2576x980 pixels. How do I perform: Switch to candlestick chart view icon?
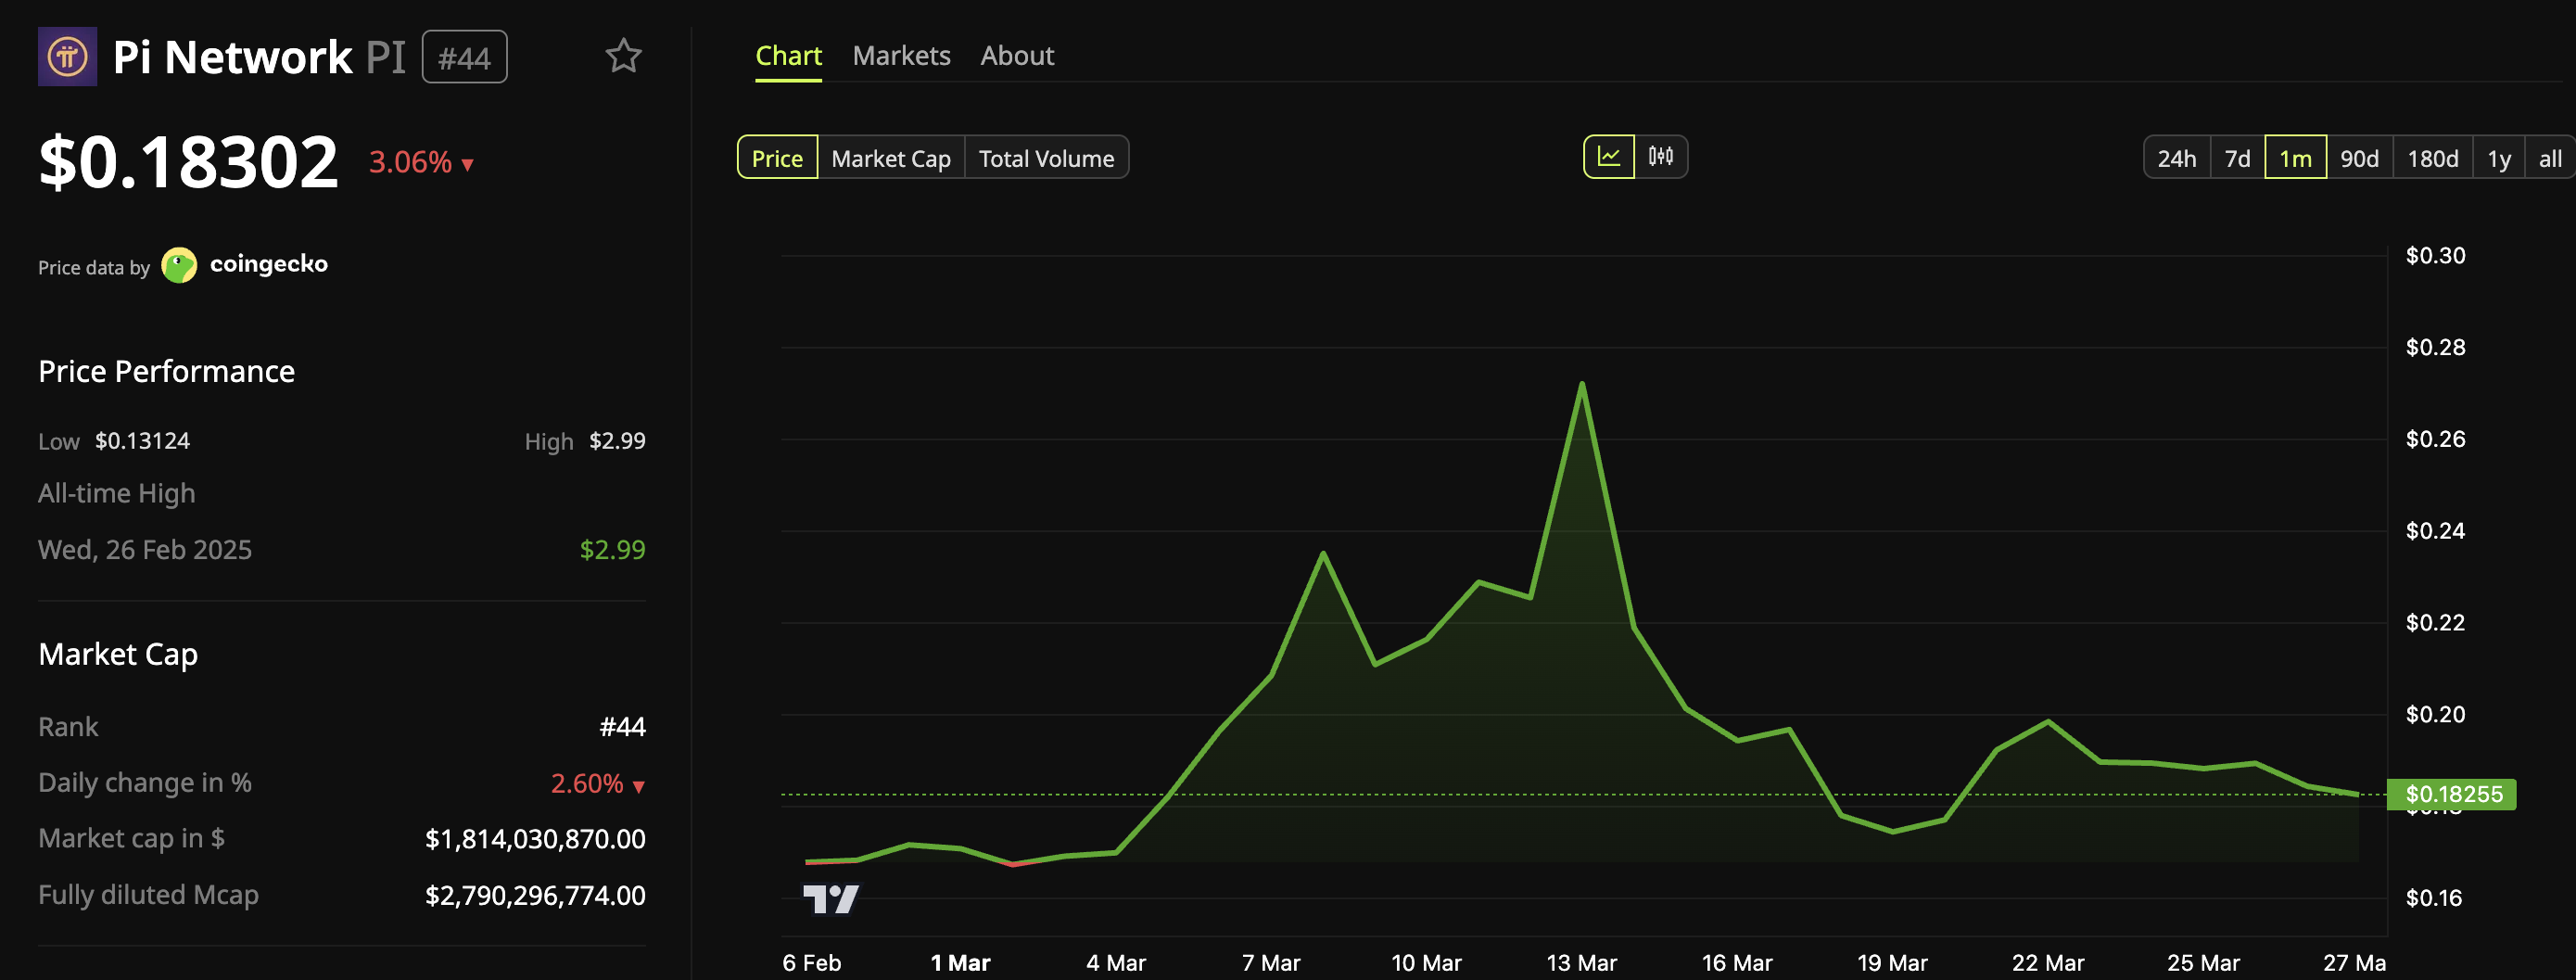pyautogui.click(x=1661, y=157)
